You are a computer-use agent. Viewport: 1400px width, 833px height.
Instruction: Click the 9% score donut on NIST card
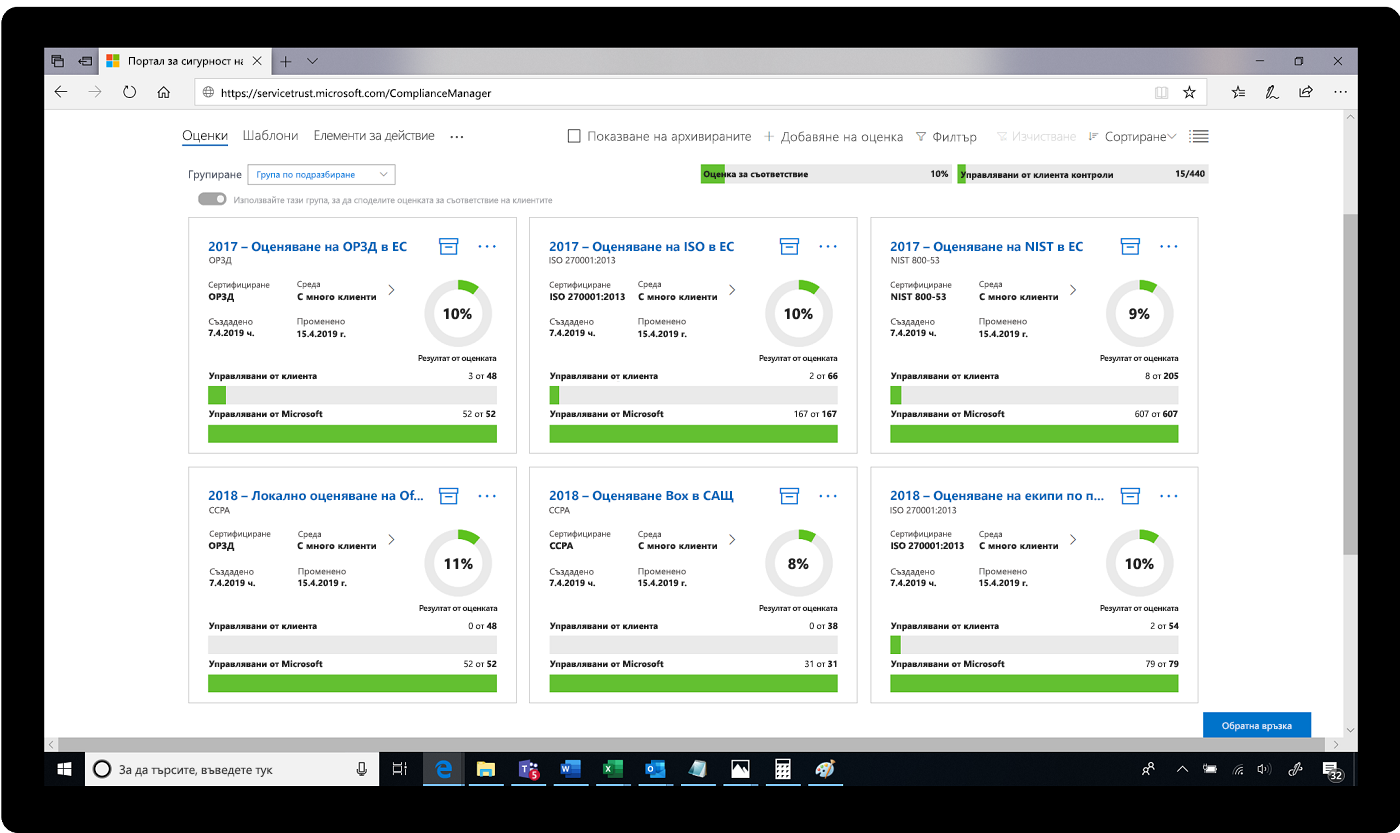pyautogui.click(x=1138, y=314)
